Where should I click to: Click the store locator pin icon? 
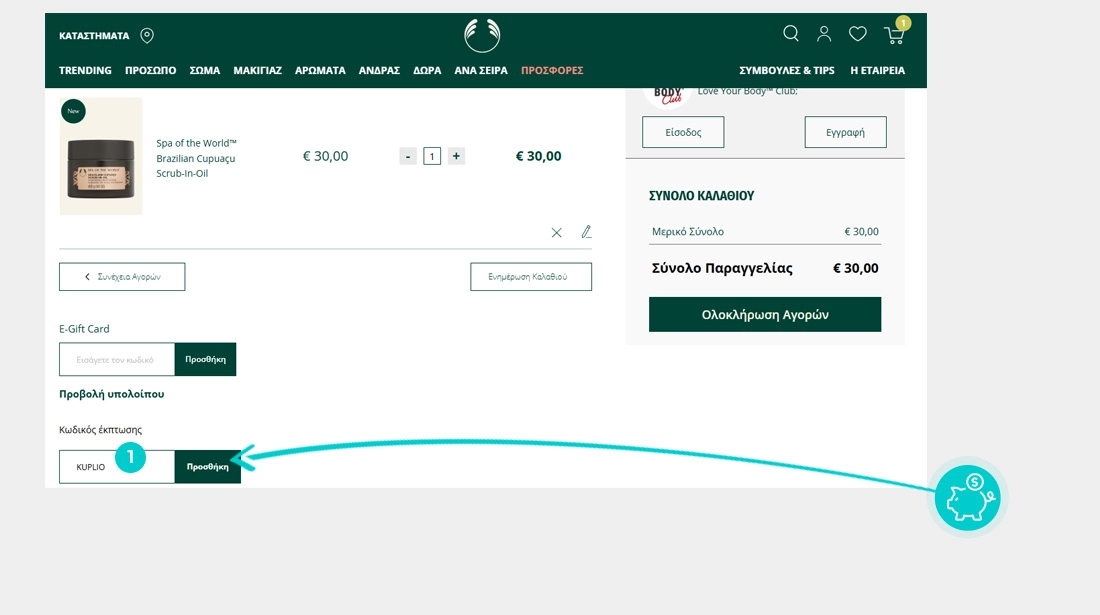147,36
